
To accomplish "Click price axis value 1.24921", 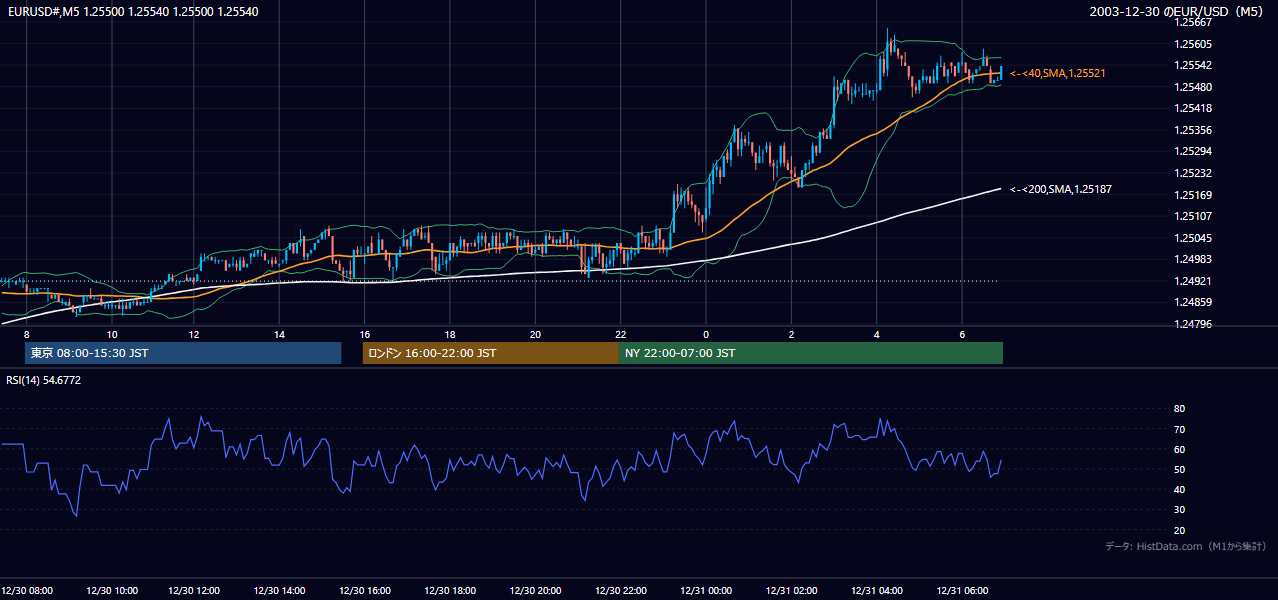I will click(x=1193, y=281).
